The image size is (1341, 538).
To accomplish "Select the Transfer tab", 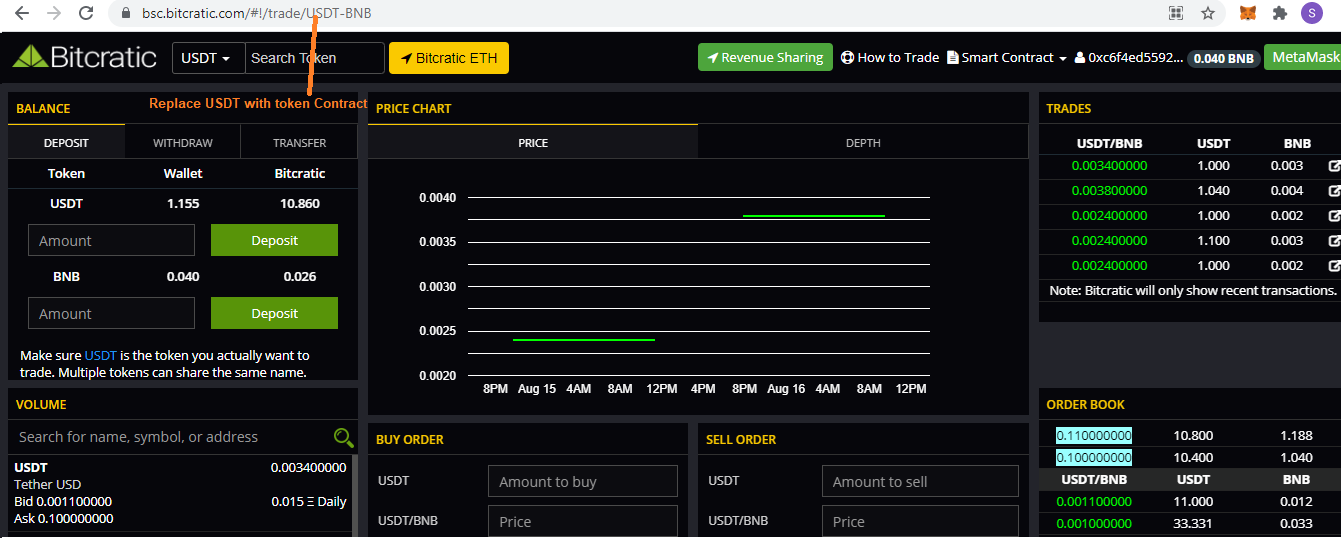I will 299,143.
